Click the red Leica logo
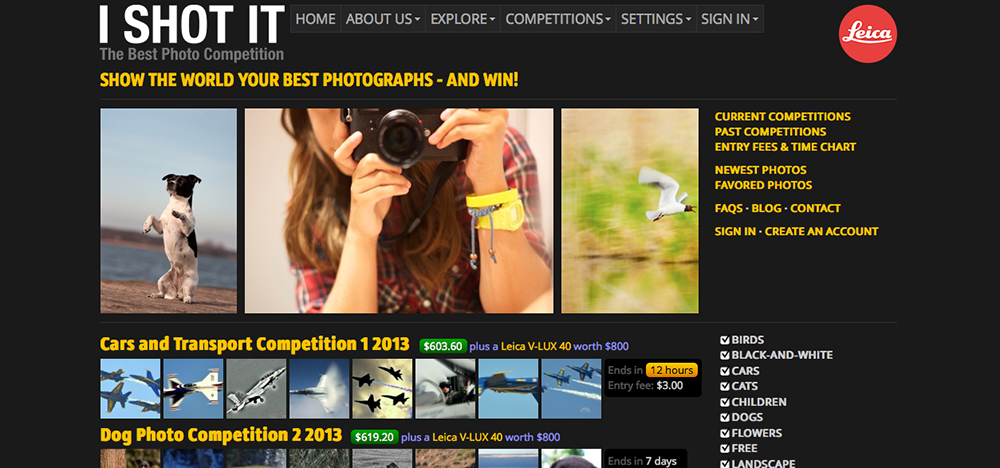Image resolution: width=1000 pixels, height=468 pixels. (867, 34)
